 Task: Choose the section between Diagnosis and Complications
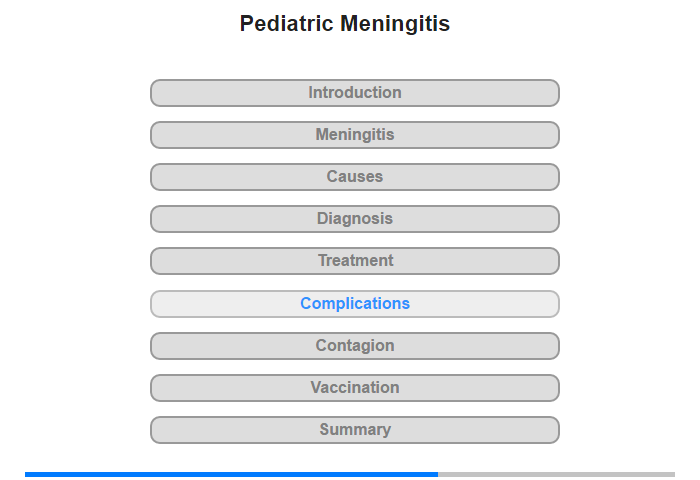point(355,261)
